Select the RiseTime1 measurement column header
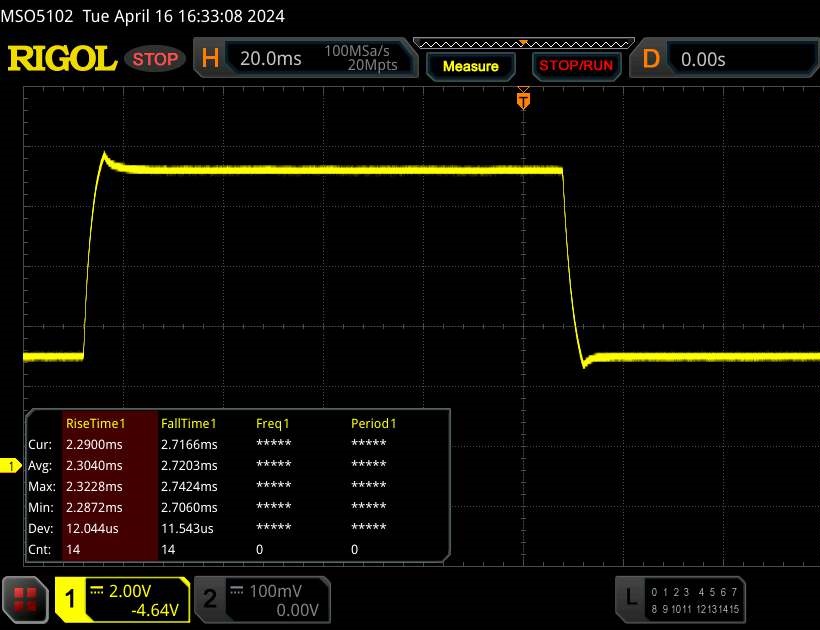The height and width of the screenshot is (630, 820). pos(96,423)
